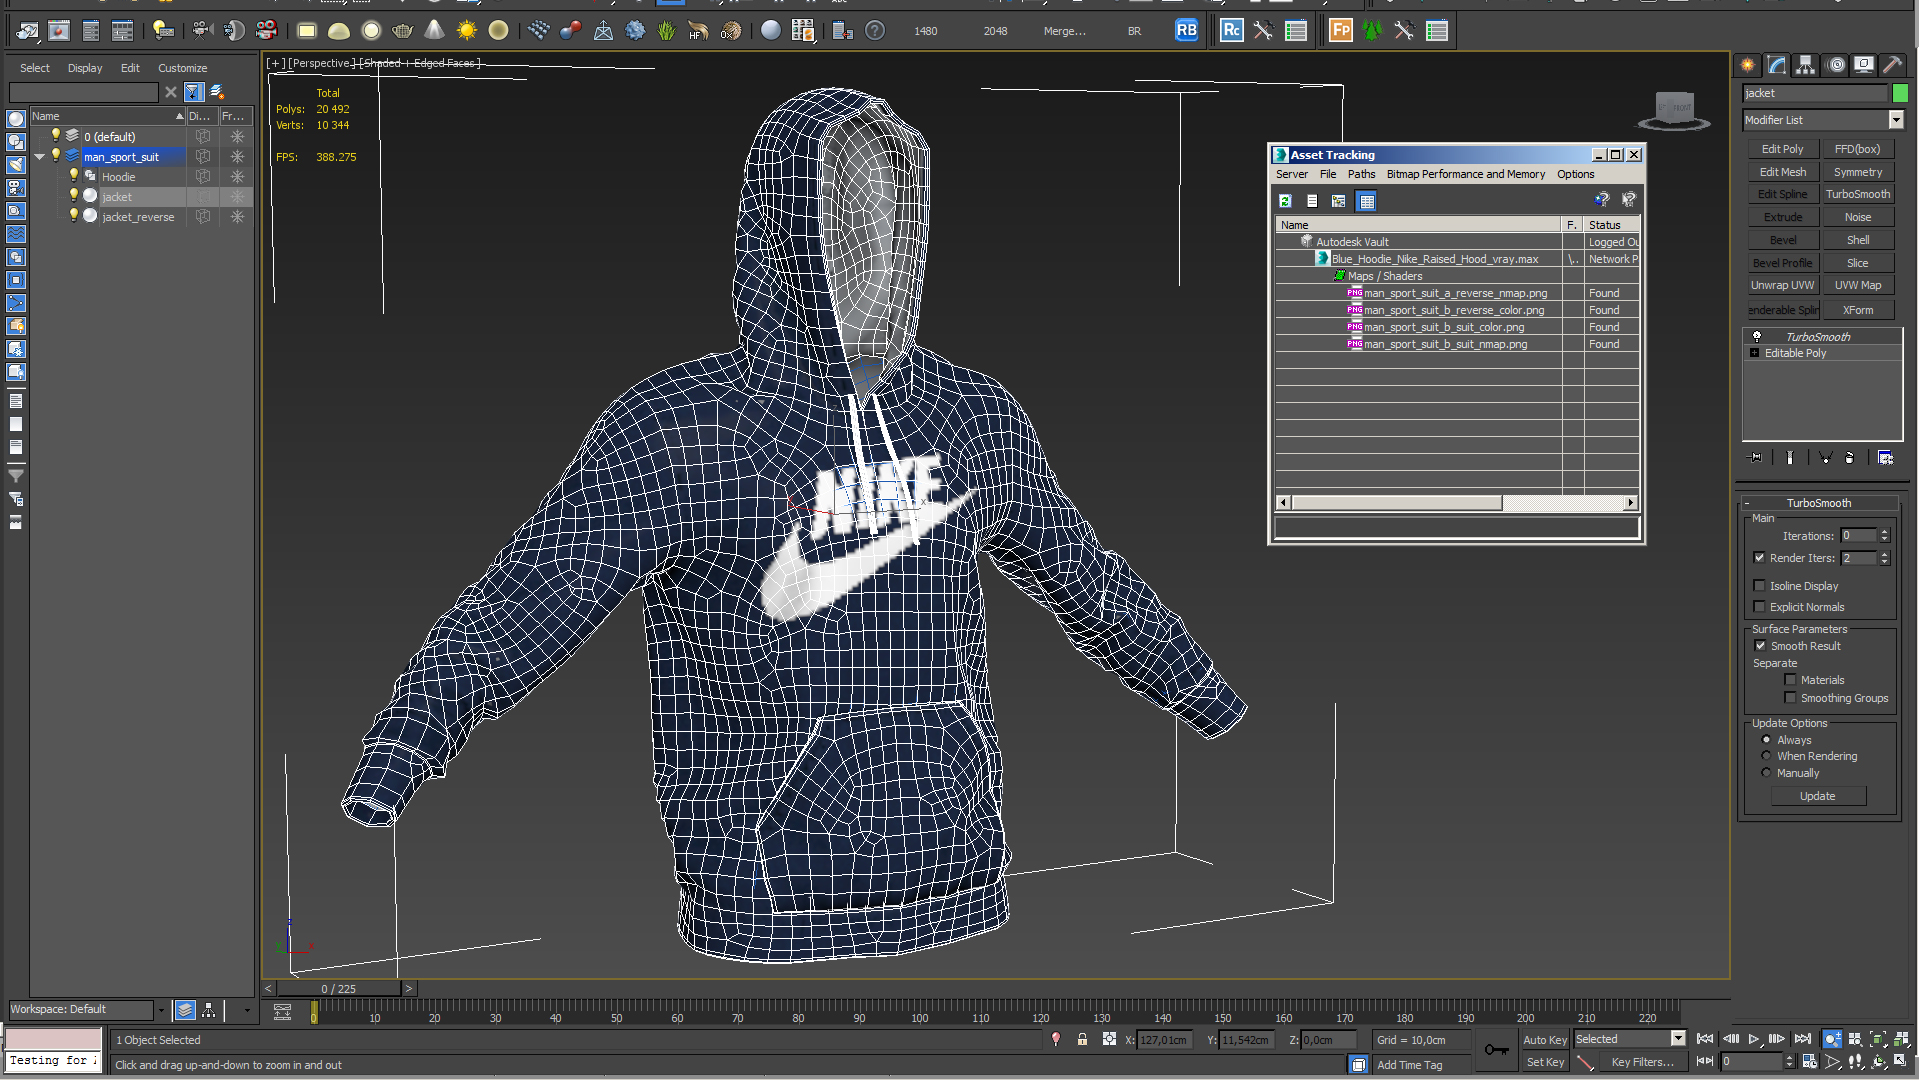
Task: Toggle TurboSmooth modifier lightbulb in stack
Action: [1756, 337]
